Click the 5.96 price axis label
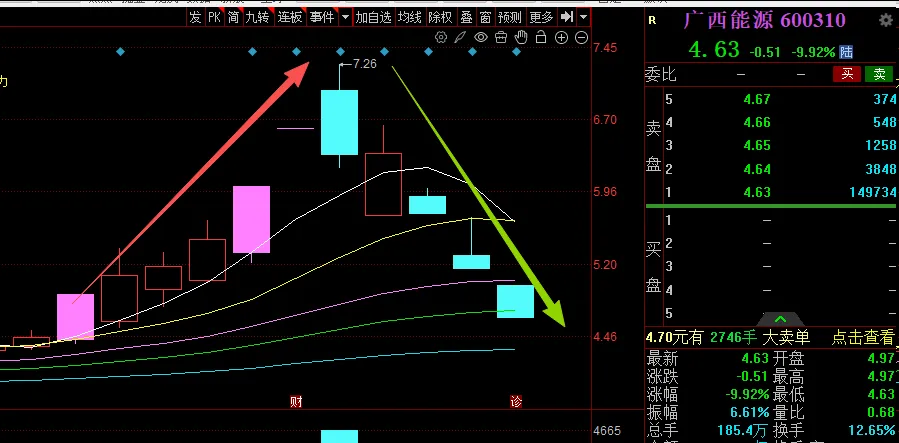This screenshot has width=899, height=443. click(605, 191)
